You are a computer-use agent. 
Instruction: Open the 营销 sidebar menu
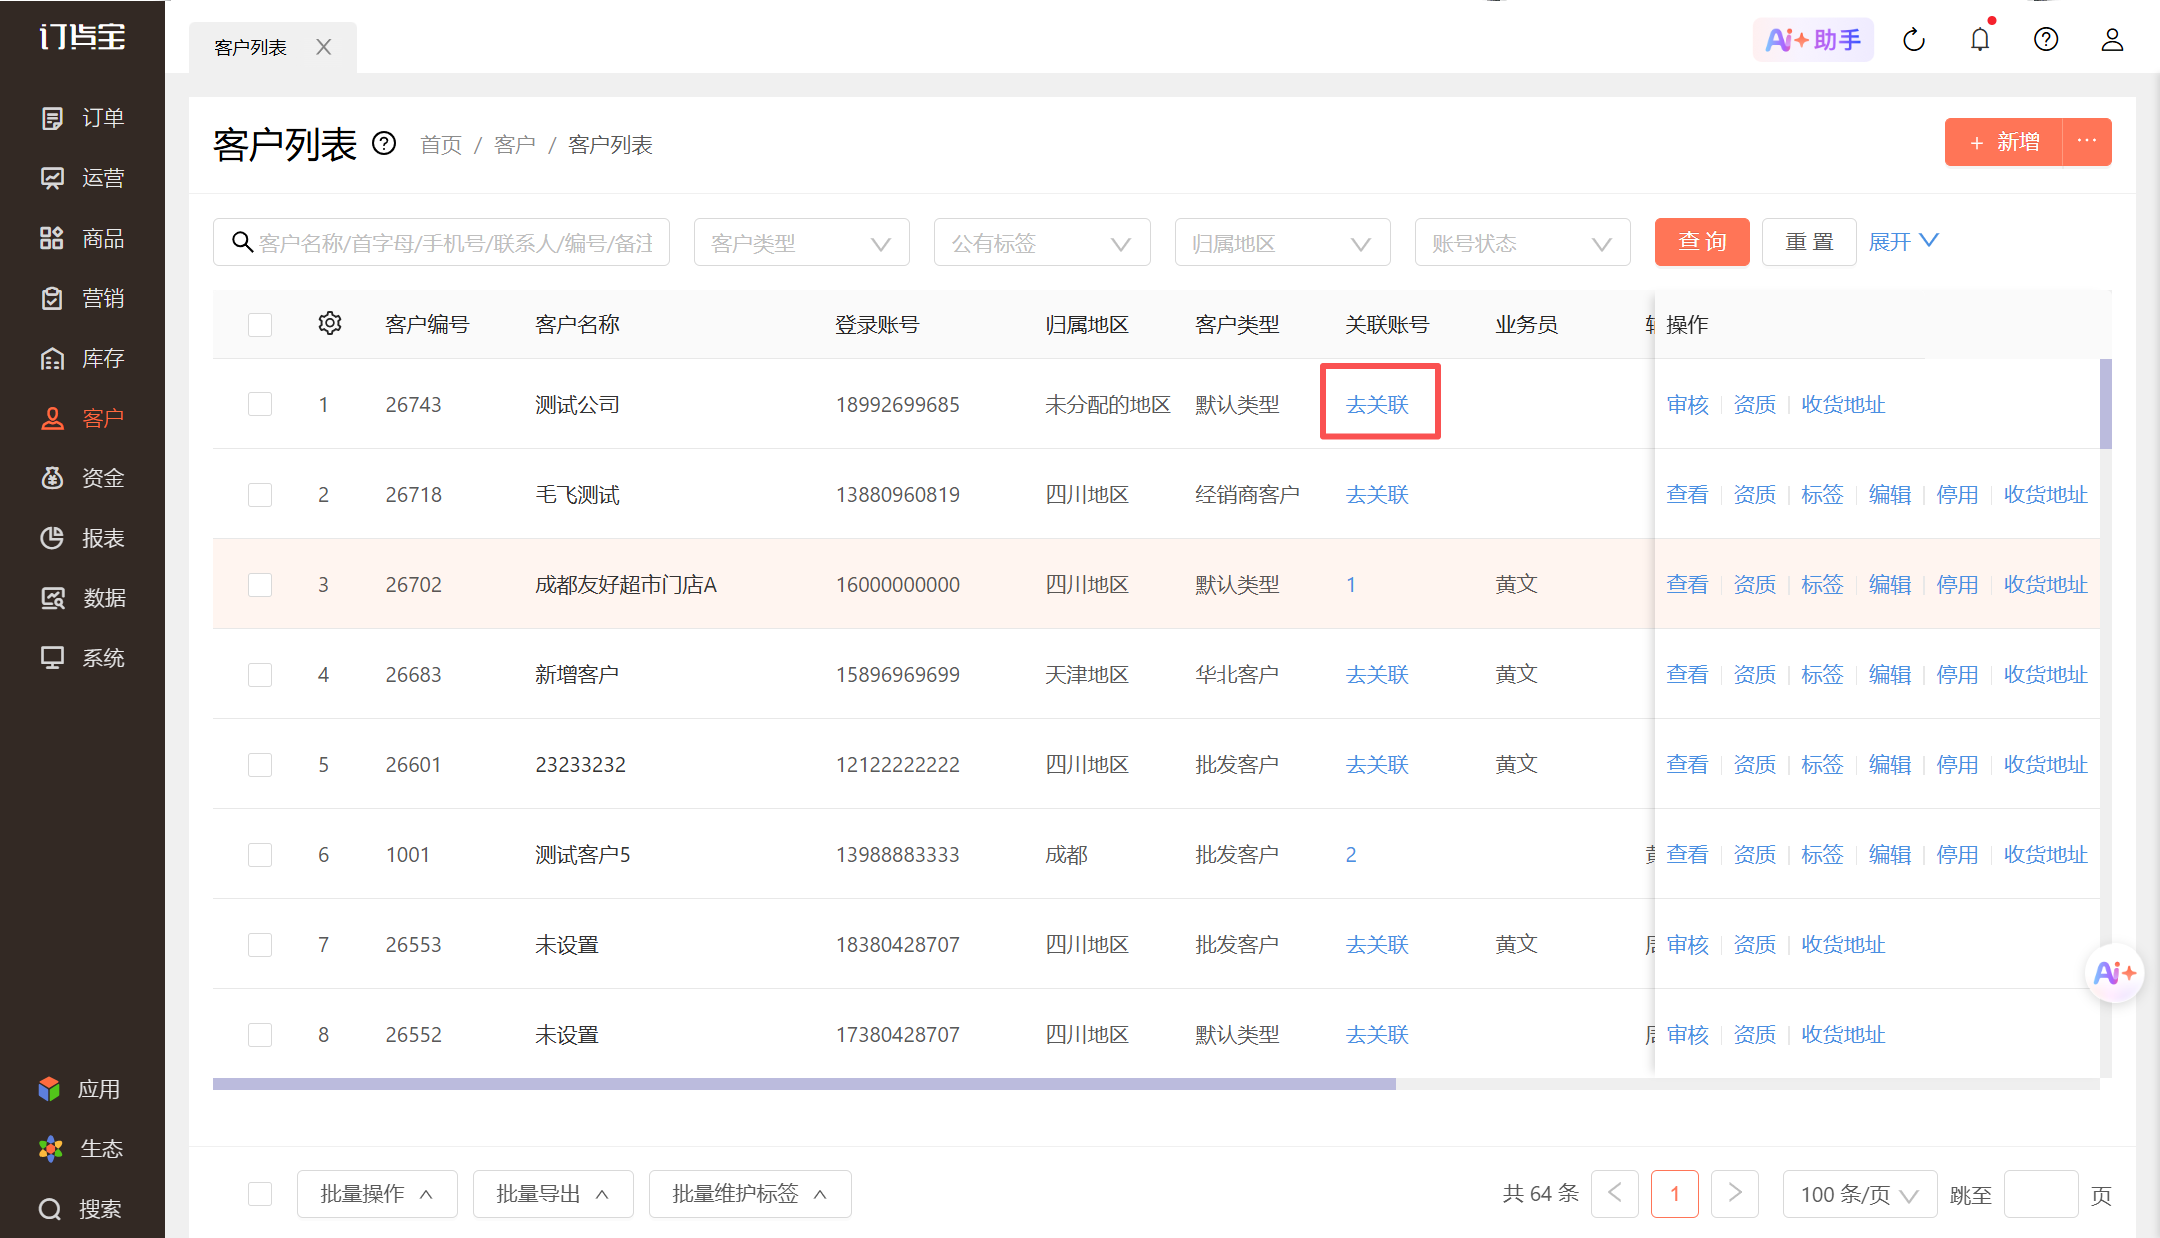(x=82, y=298)
